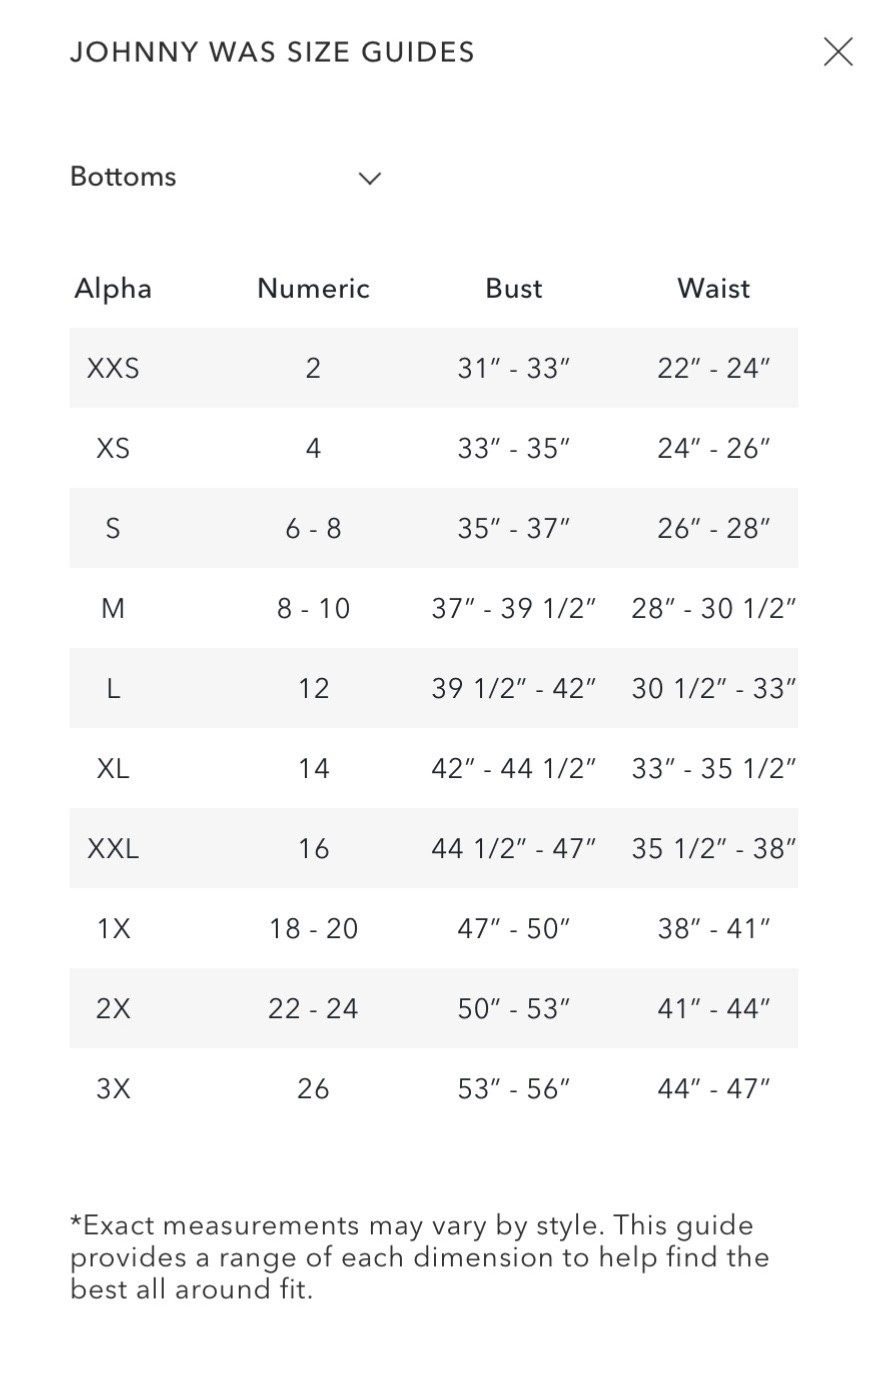Viewport: 881px width, 1377px height.
Task: Click the Alpha column header
Action: click(113, 288)
